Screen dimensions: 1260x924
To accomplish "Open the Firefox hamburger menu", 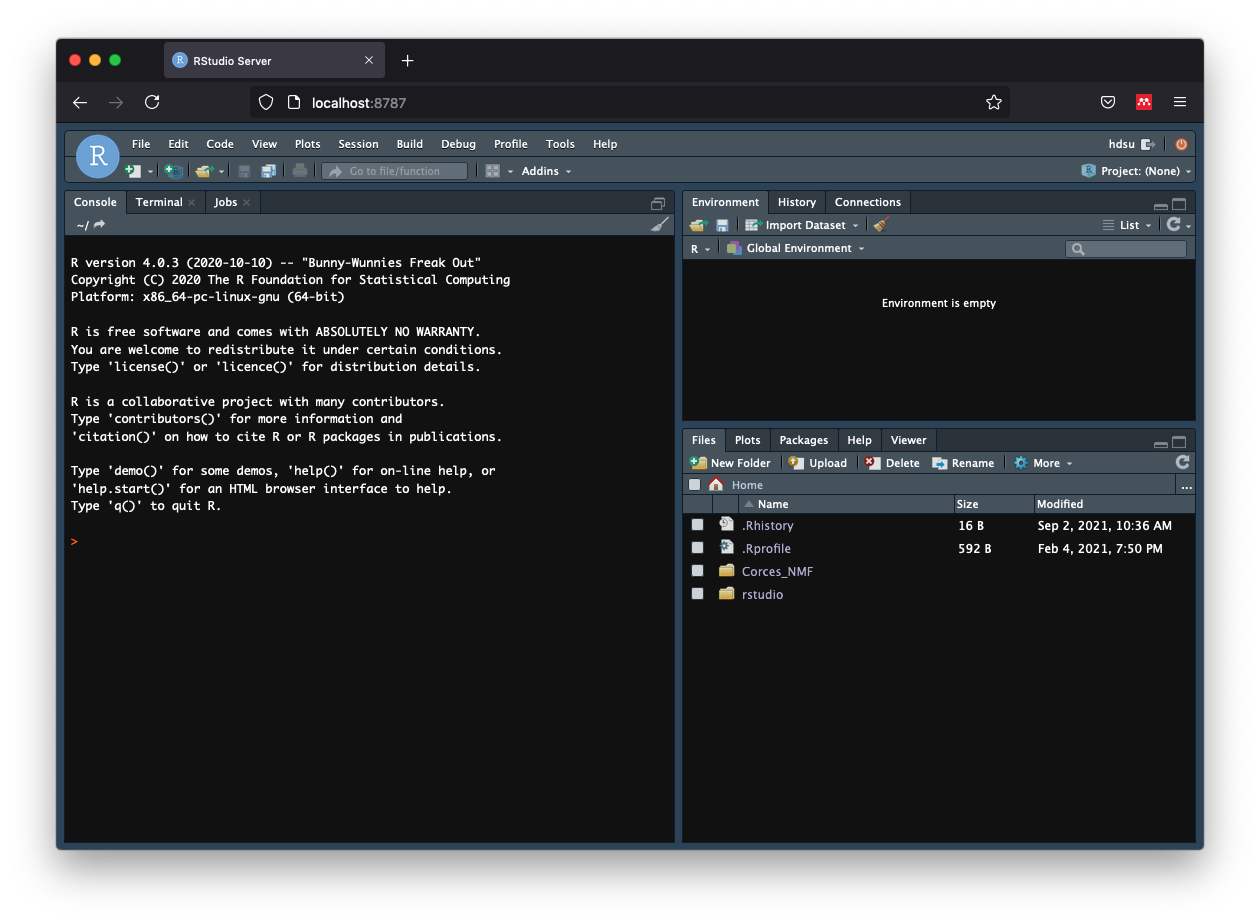I will coord(1180,102).
